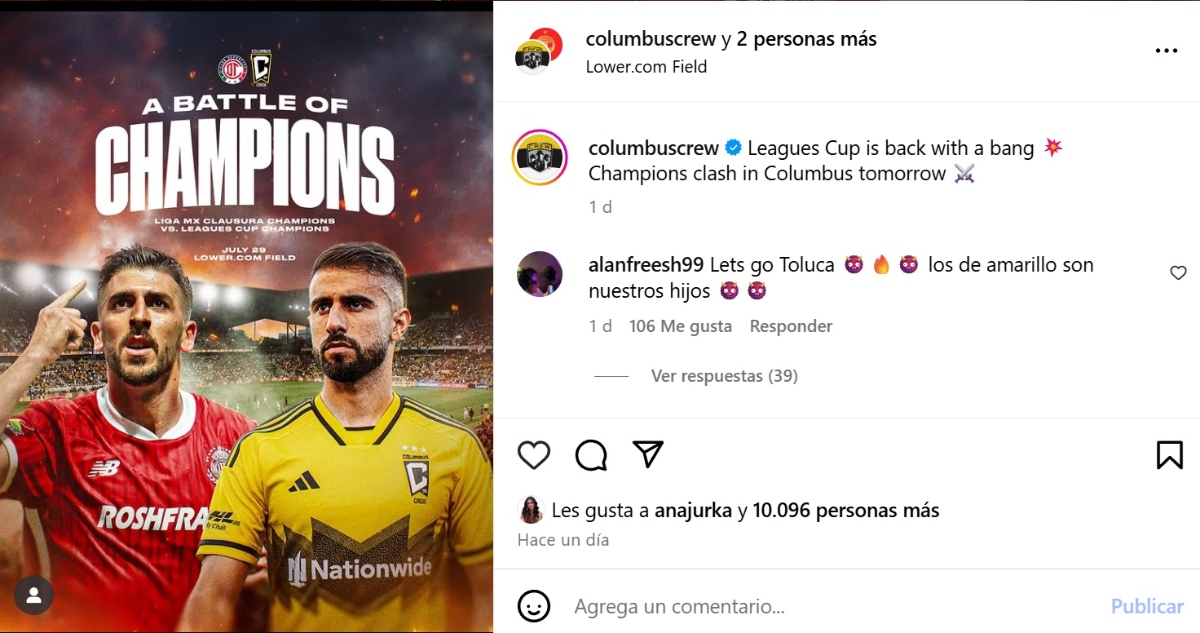Open the three-dot more options menu
Screen dimensions: 1200x633
coord(1166,51)
